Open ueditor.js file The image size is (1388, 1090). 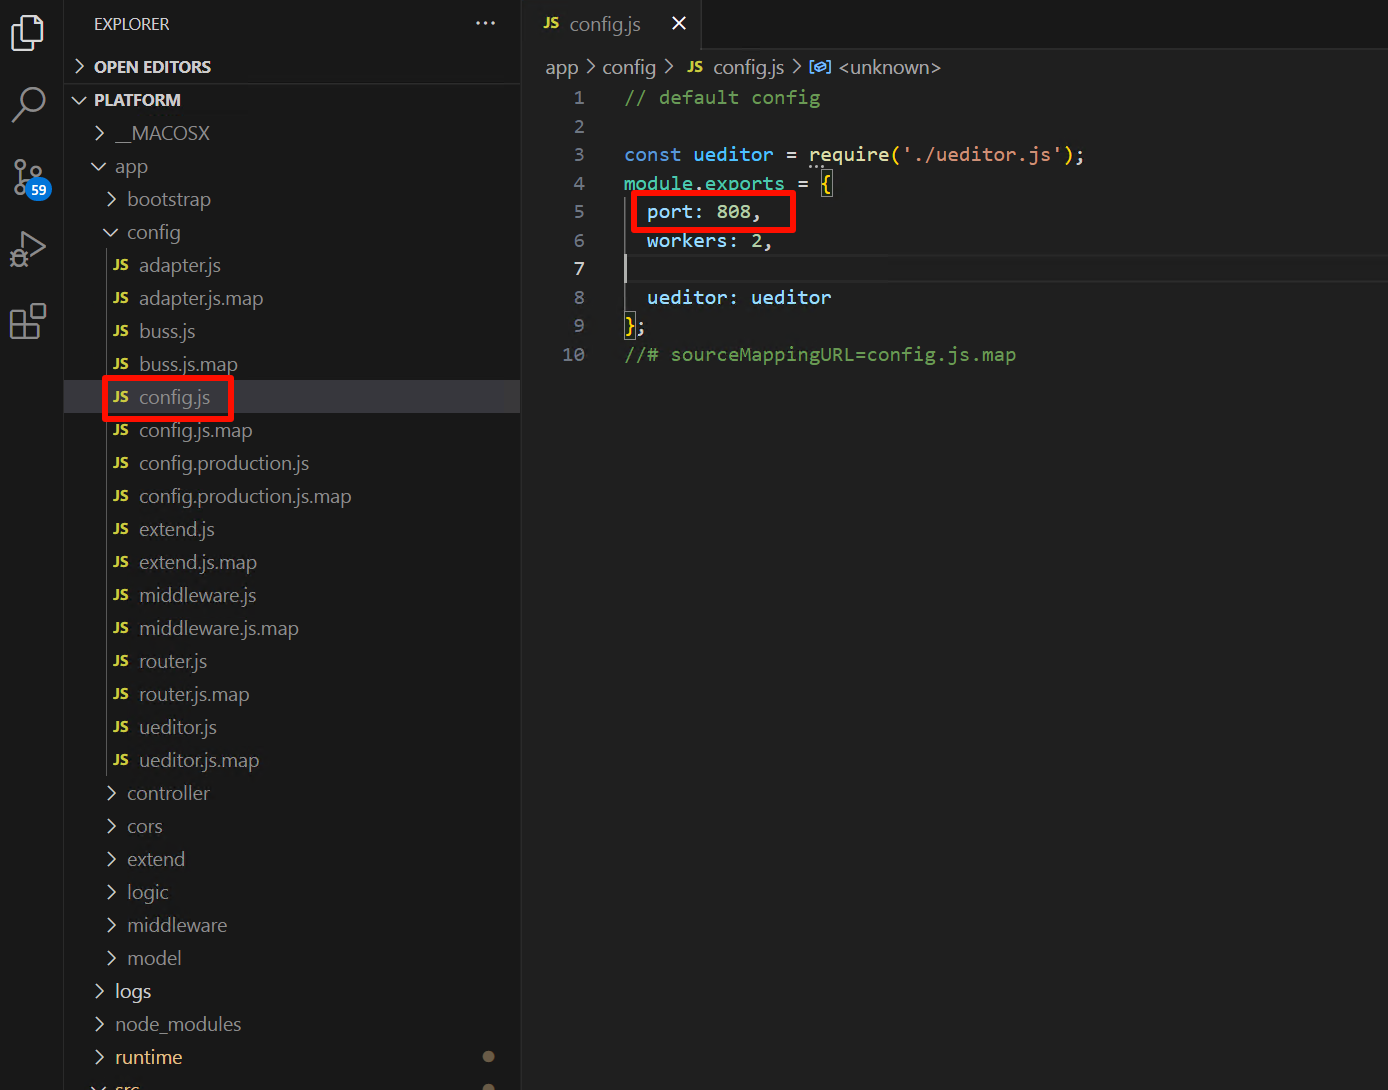[292, 727]
